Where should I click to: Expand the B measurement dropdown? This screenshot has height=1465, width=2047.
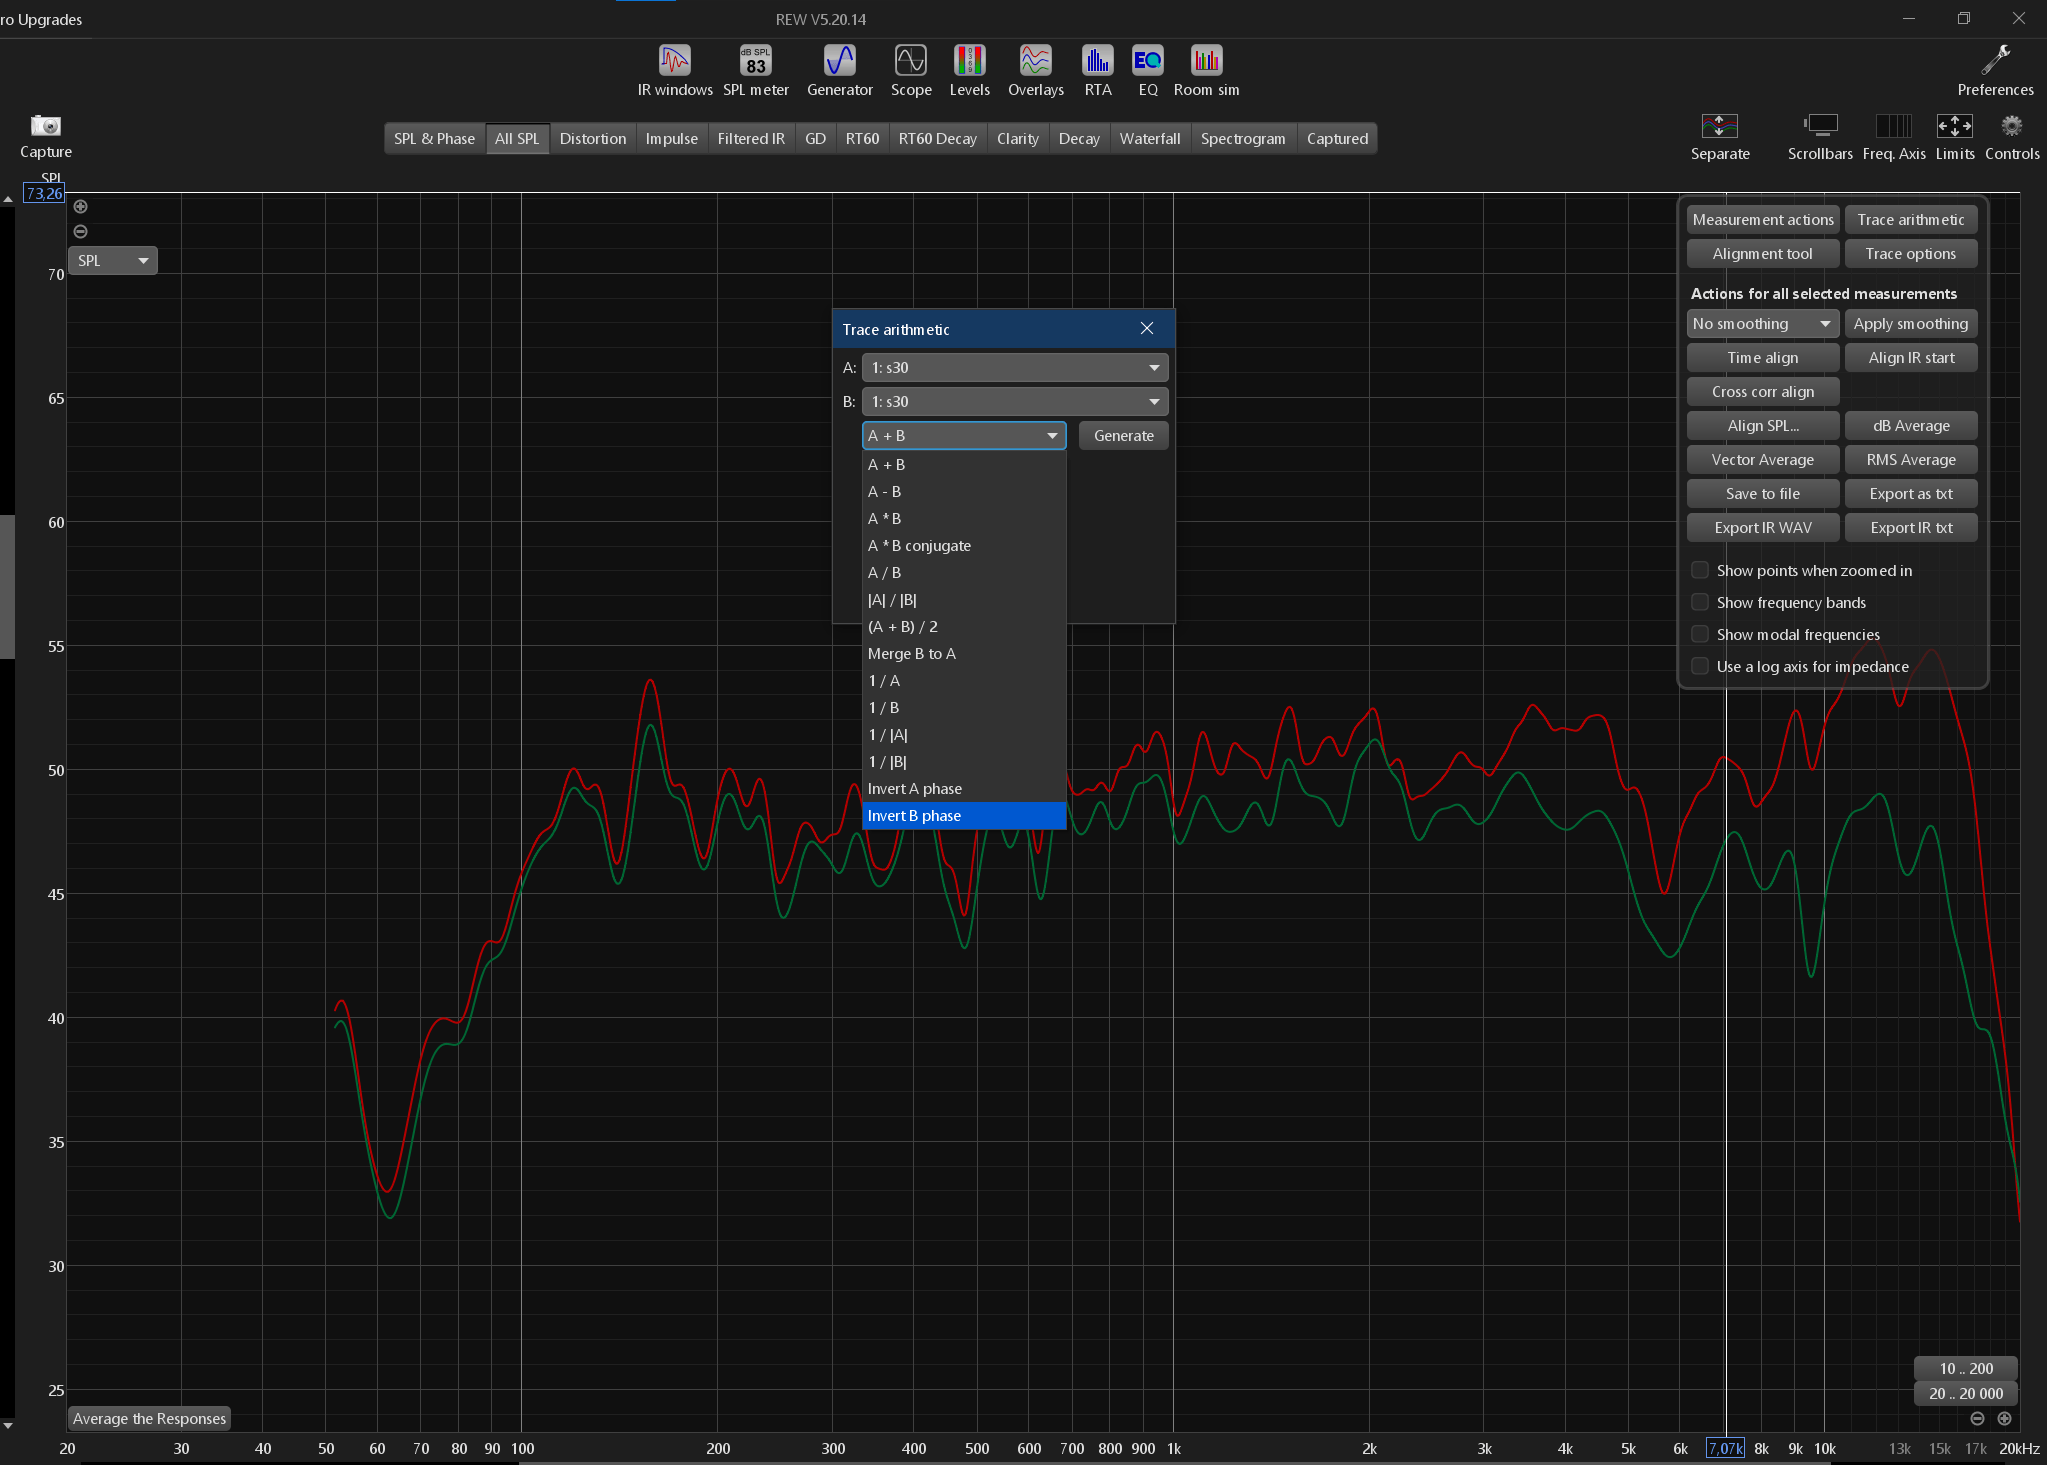1014,401
